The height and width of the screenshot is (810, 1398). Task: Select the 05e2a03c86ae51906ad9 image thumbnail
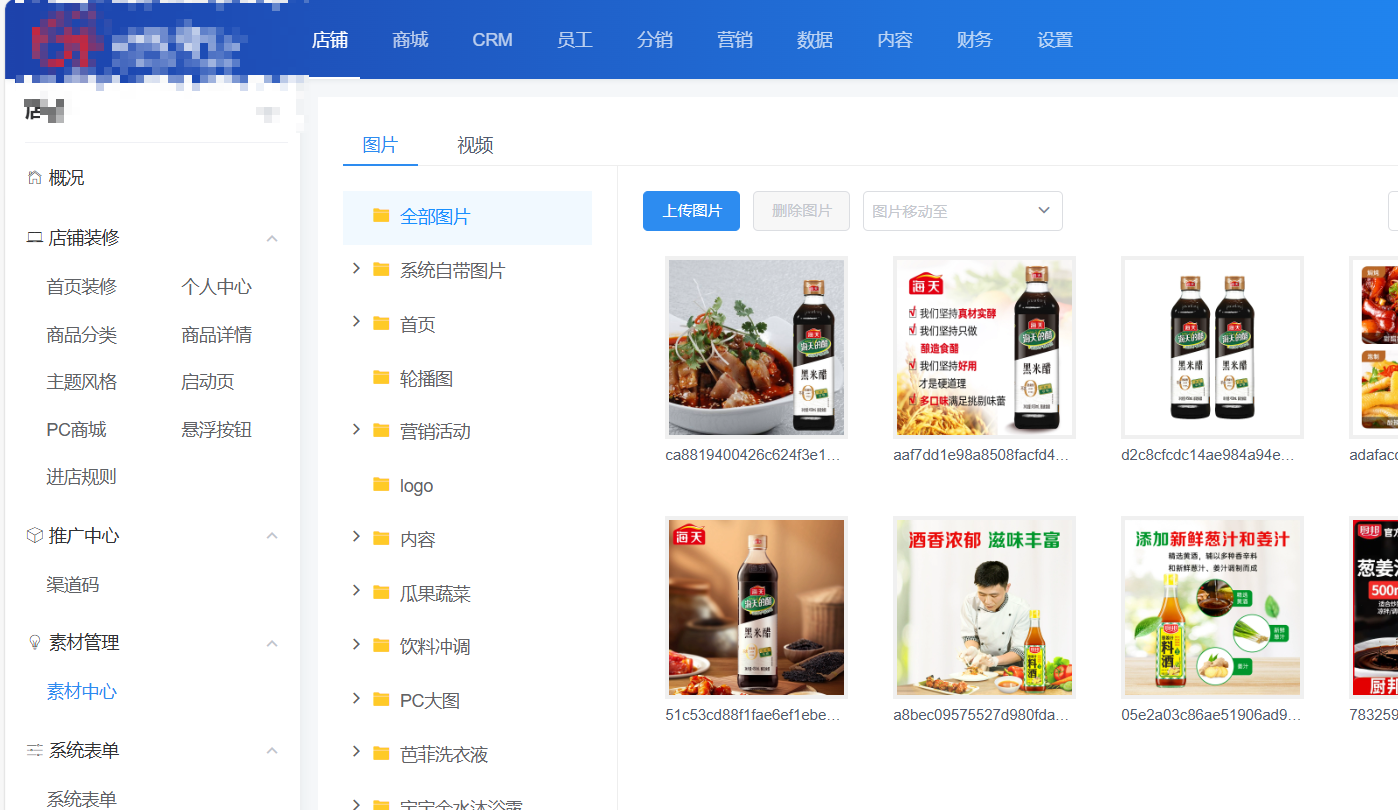(1212, 607)
